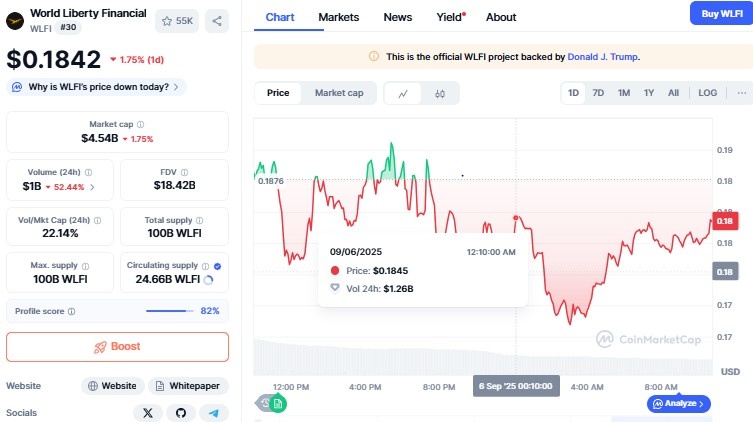The height and width of the screenshot is (422, 753).
Task: Click the 12:00 PM axis label
Action: coord(291,387)
